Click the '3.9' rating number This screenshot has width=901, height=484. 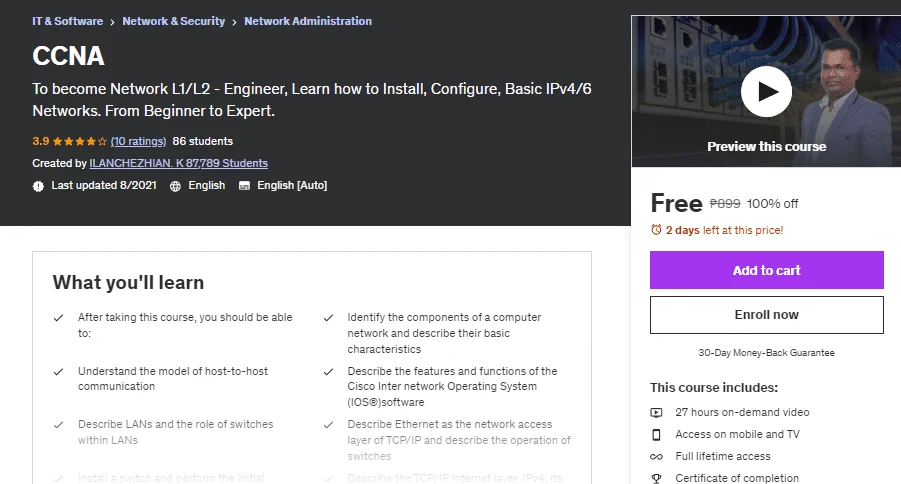pyautogui.click(x=41, y=141)
